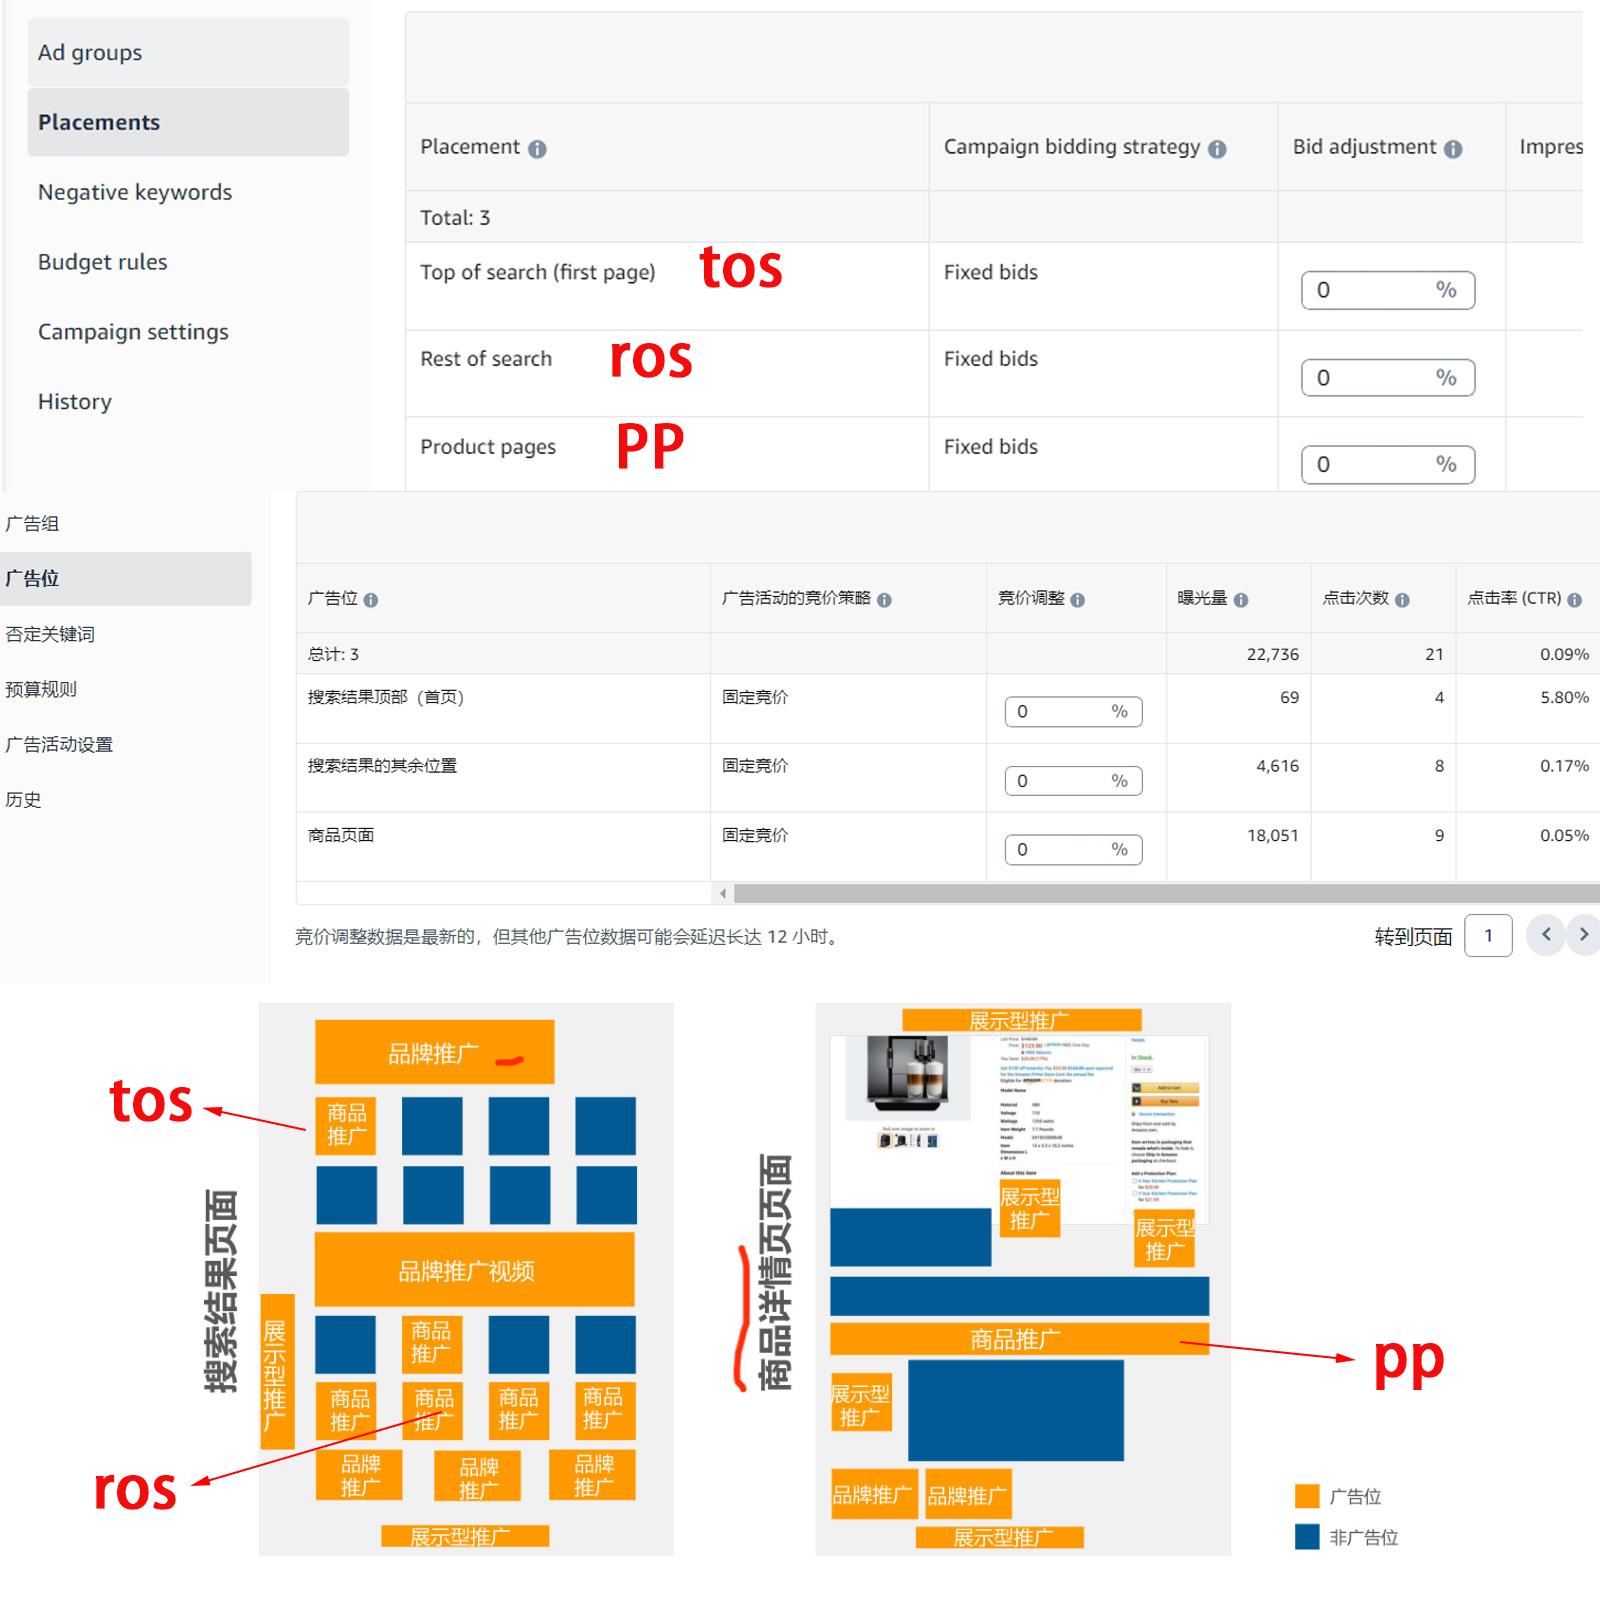
Task: Click info icon beside 竞价调整 header
Action: (1078, 600)
